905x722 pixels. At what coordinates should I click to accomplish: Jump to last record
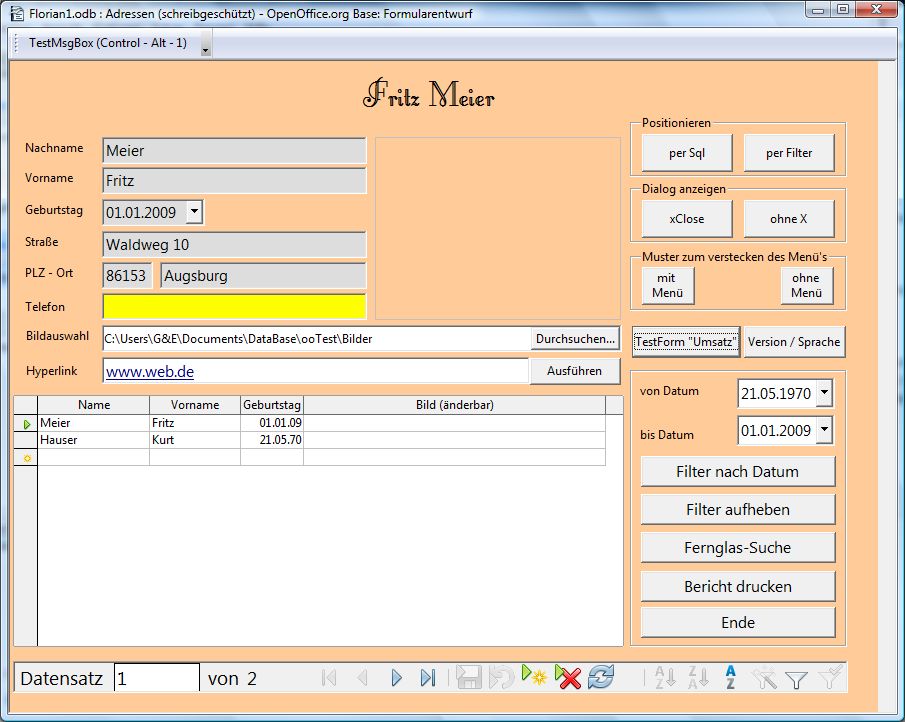pyautogui.click(x=428, y=678)
